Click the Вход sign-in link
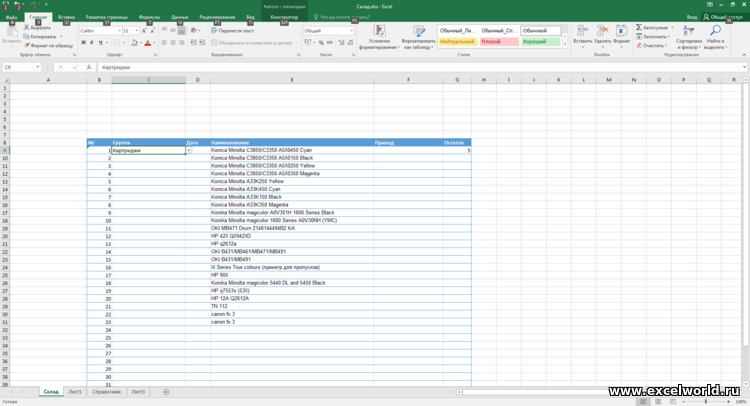Screen dimensions: 750x406 692,17
